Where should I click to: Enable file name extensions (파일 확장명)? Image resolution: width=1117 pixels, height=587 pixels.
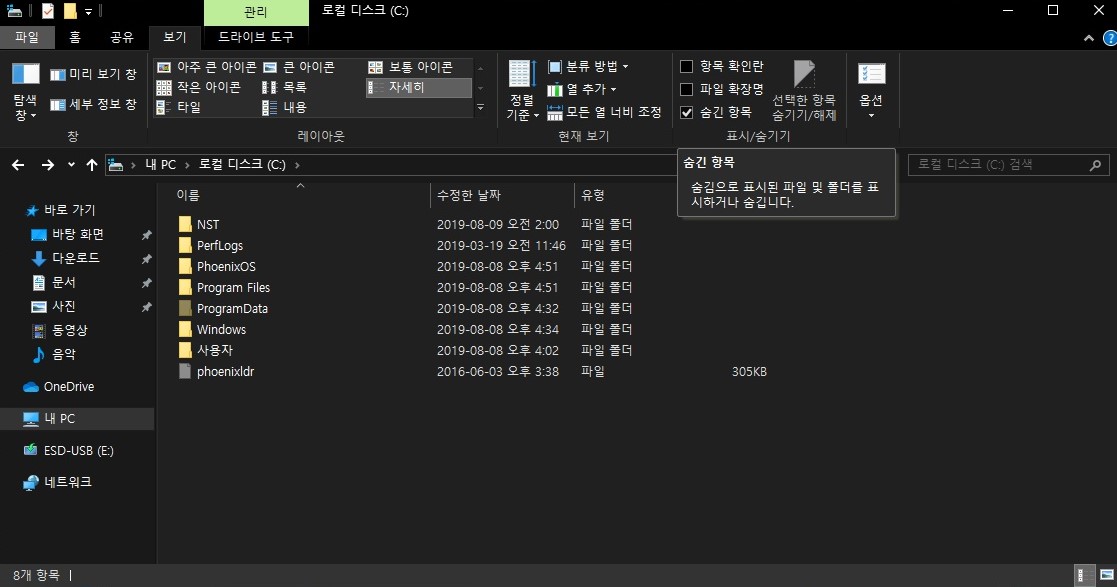pos(688,88)
